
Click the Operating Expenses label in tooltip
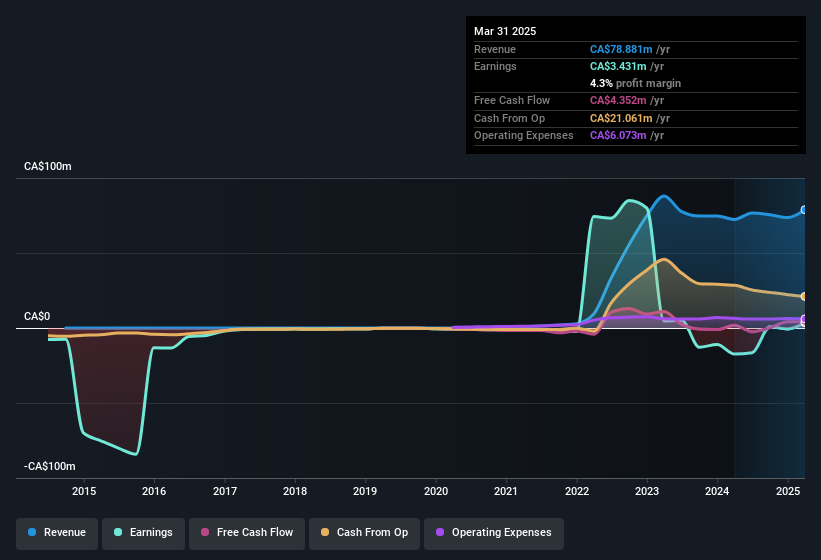[524, 136]
